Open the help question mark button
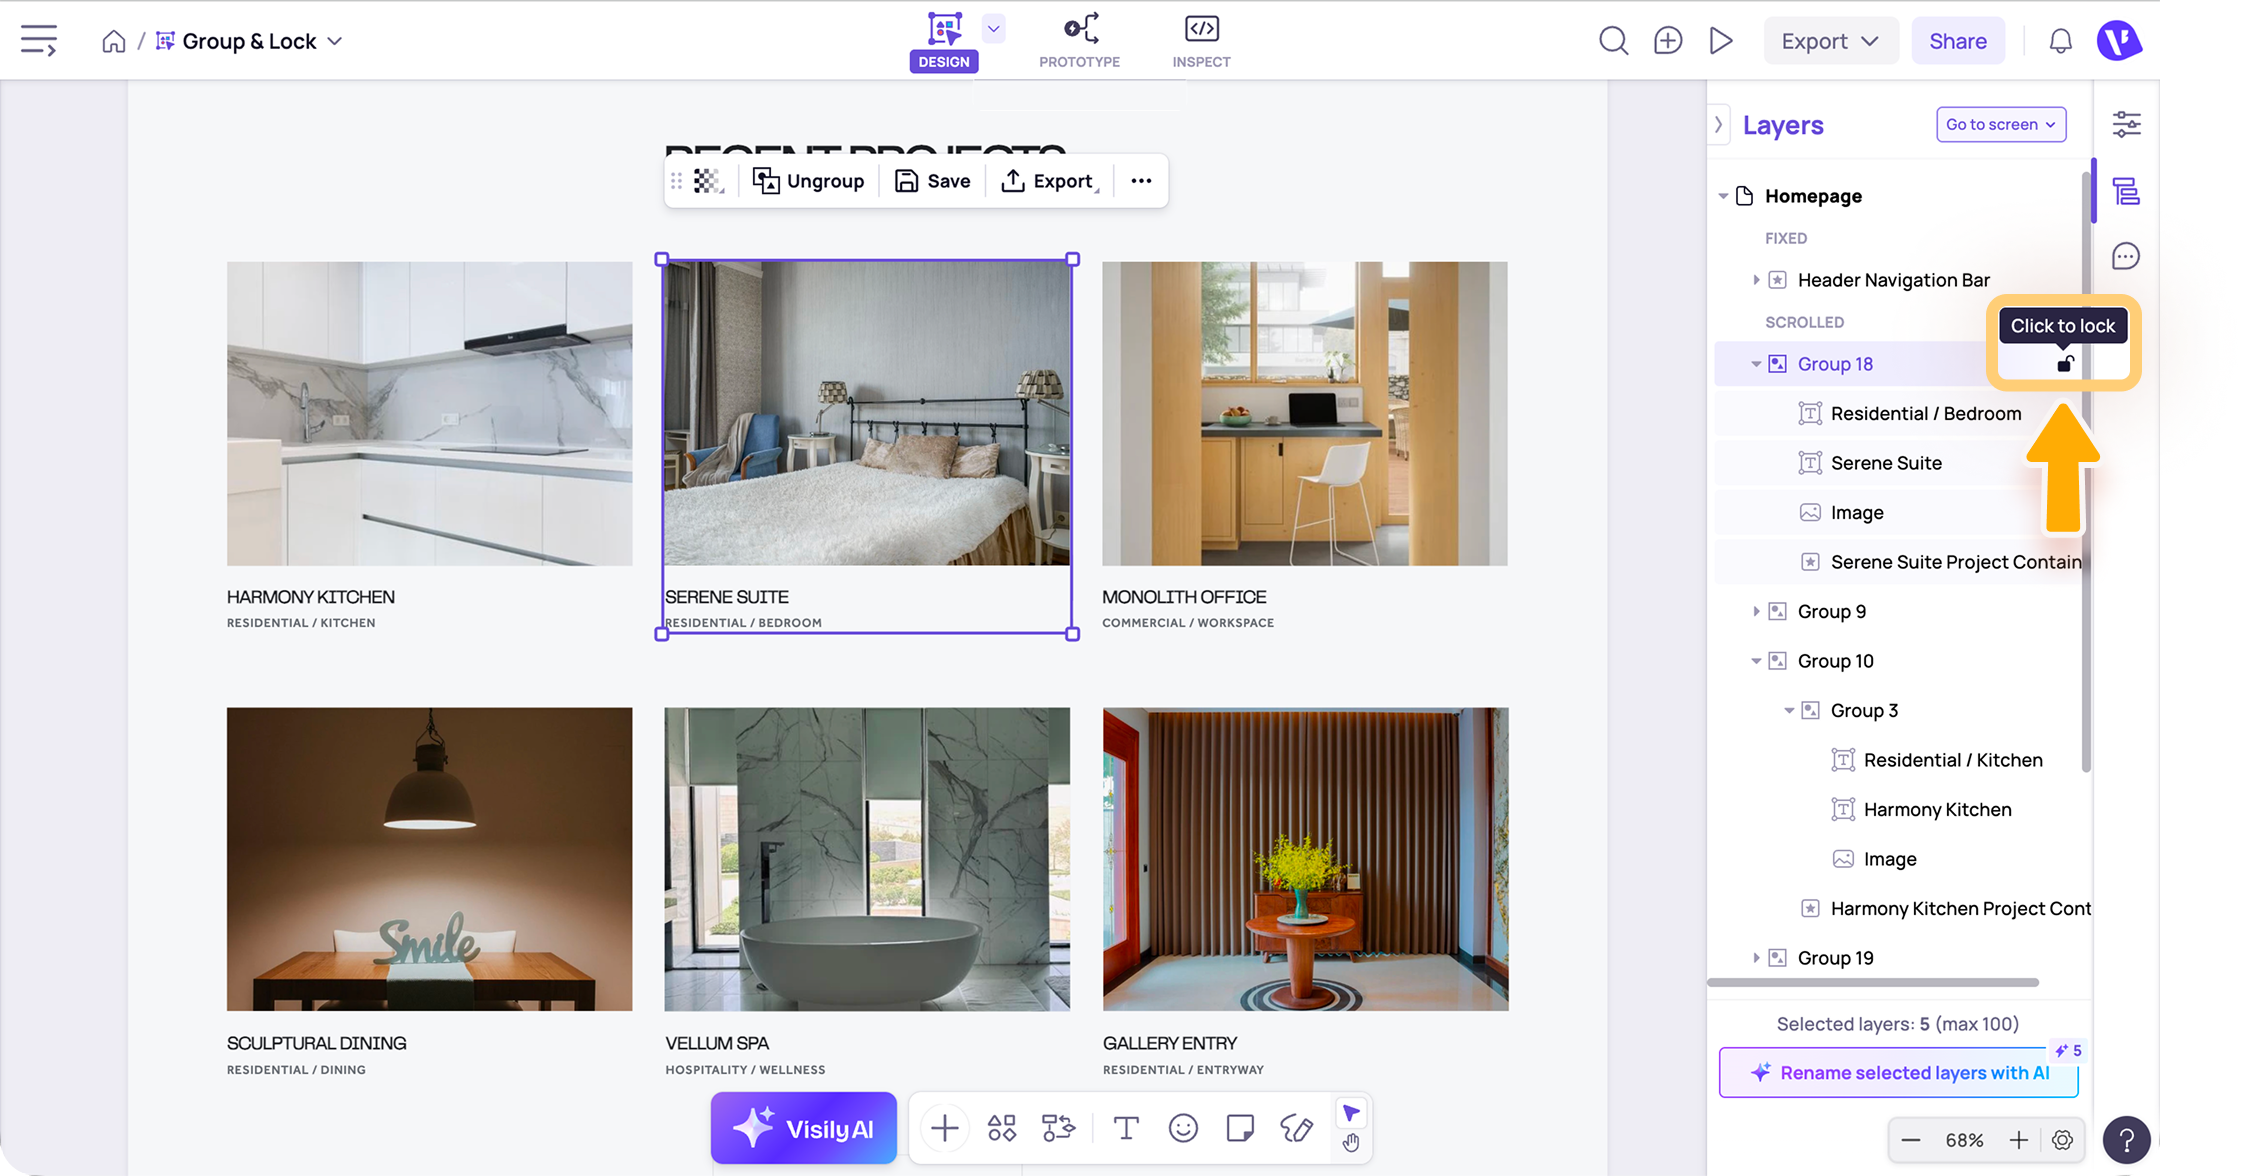 (2126, 1140)
